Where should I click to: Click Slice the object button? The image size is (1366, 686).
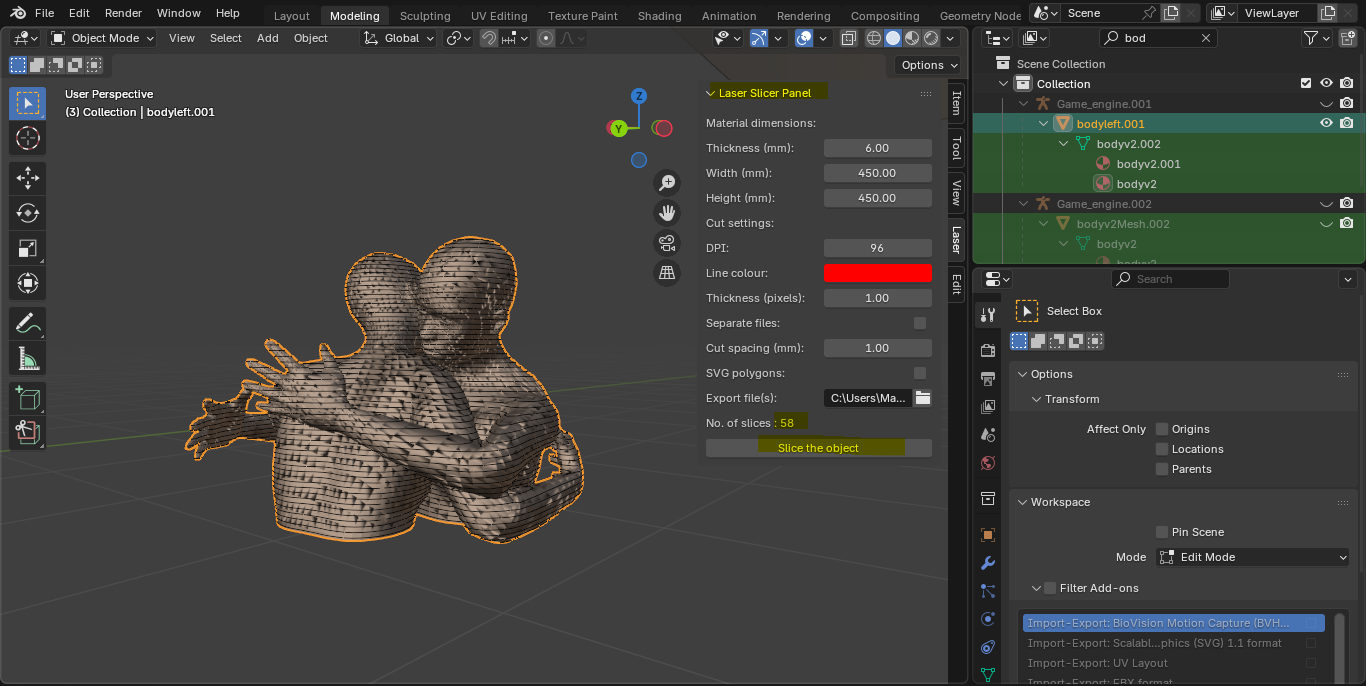(x=818, y=448)
